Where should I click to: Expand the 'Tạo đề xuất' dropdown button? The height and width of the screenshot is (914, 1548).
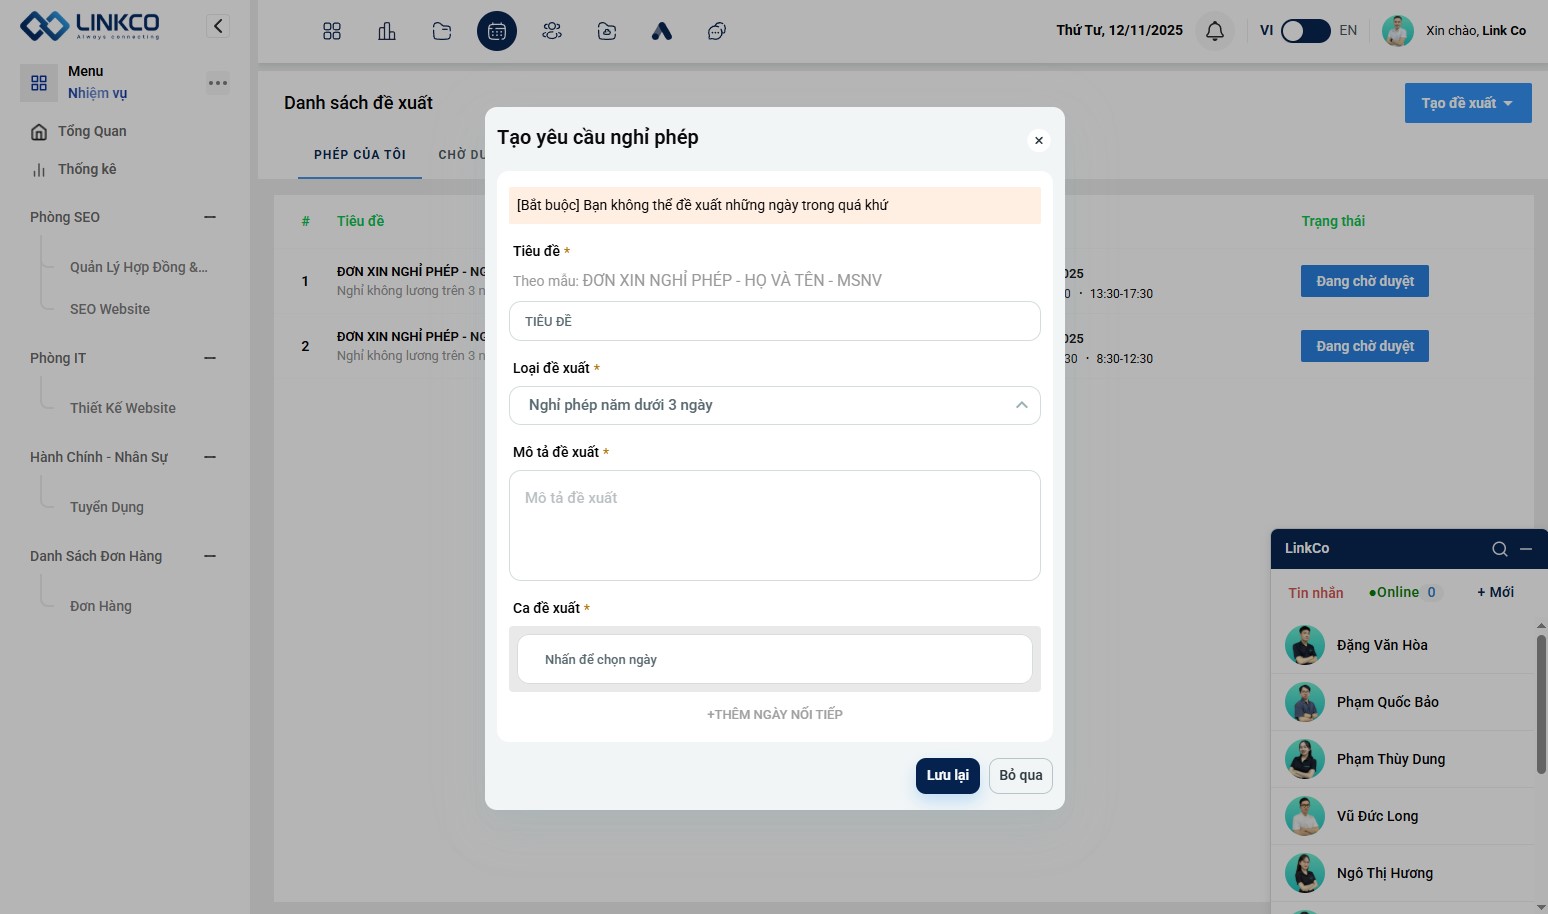(1467, 103)
